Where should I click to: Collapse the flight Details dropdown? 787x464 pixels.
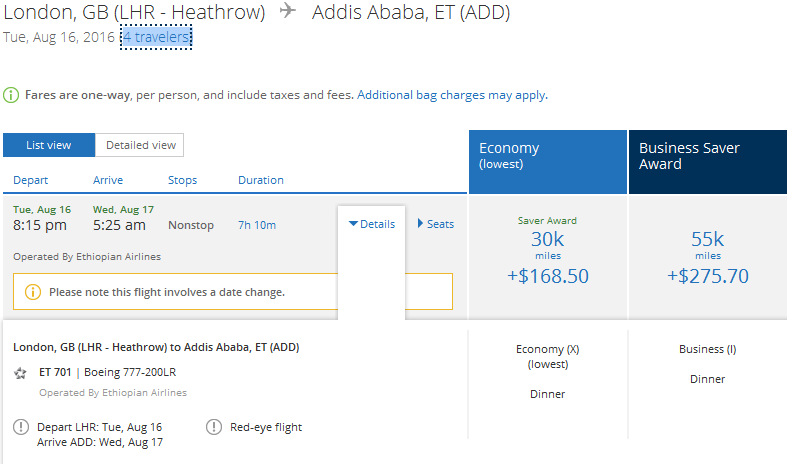click(372, 224)
